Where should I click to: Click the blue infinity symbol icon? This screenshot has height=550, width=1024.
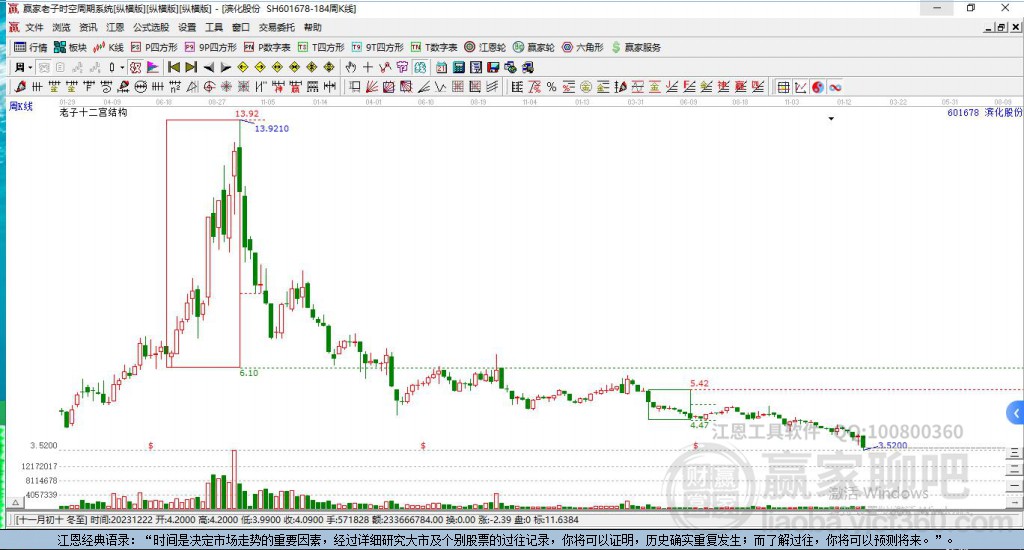pyautogui.click(x=835, y=87)
